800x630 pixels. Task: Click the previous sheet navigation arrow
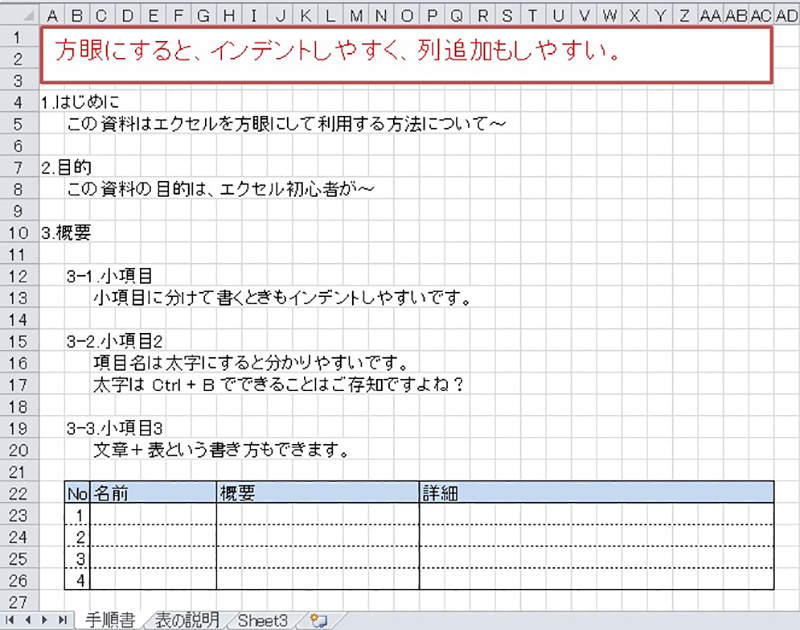click(29, 620)
